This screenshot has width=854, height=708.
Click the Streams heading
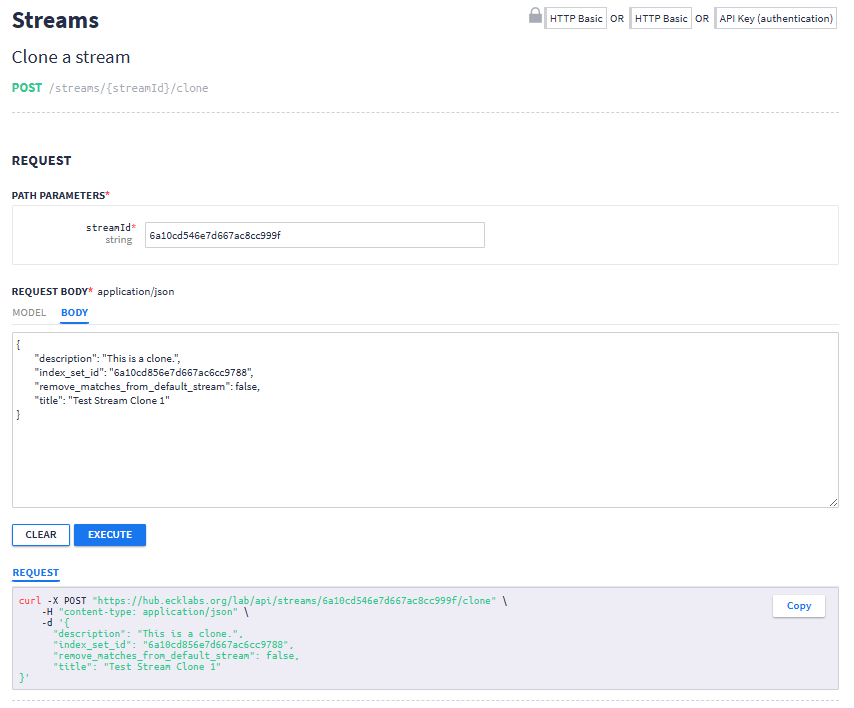tap(56, 21)
